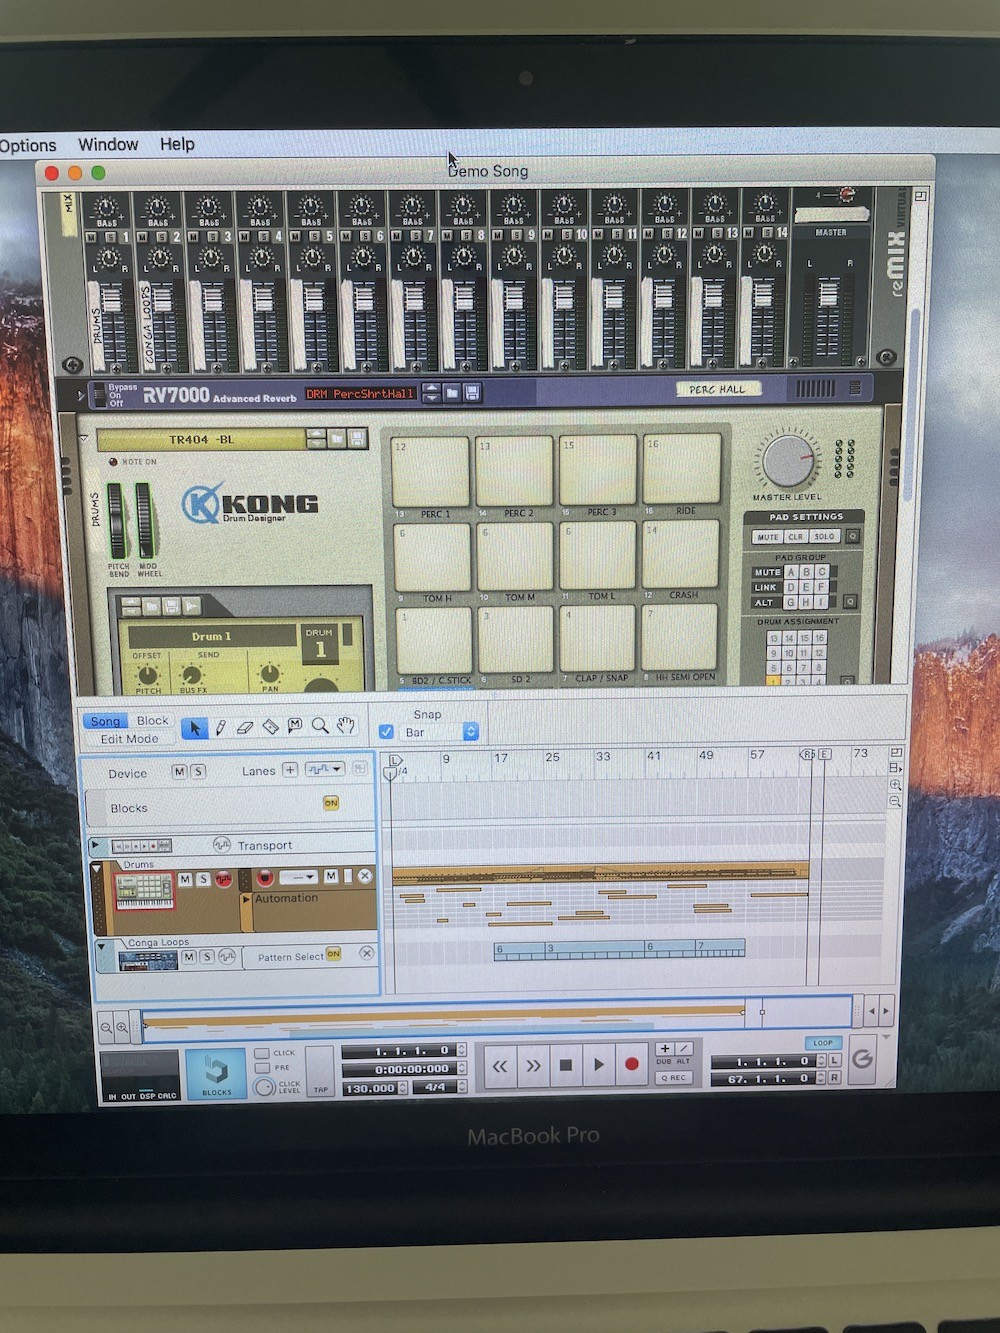
Task: Click the Kong CRASH drum pad
Action: tap(681, 554)
